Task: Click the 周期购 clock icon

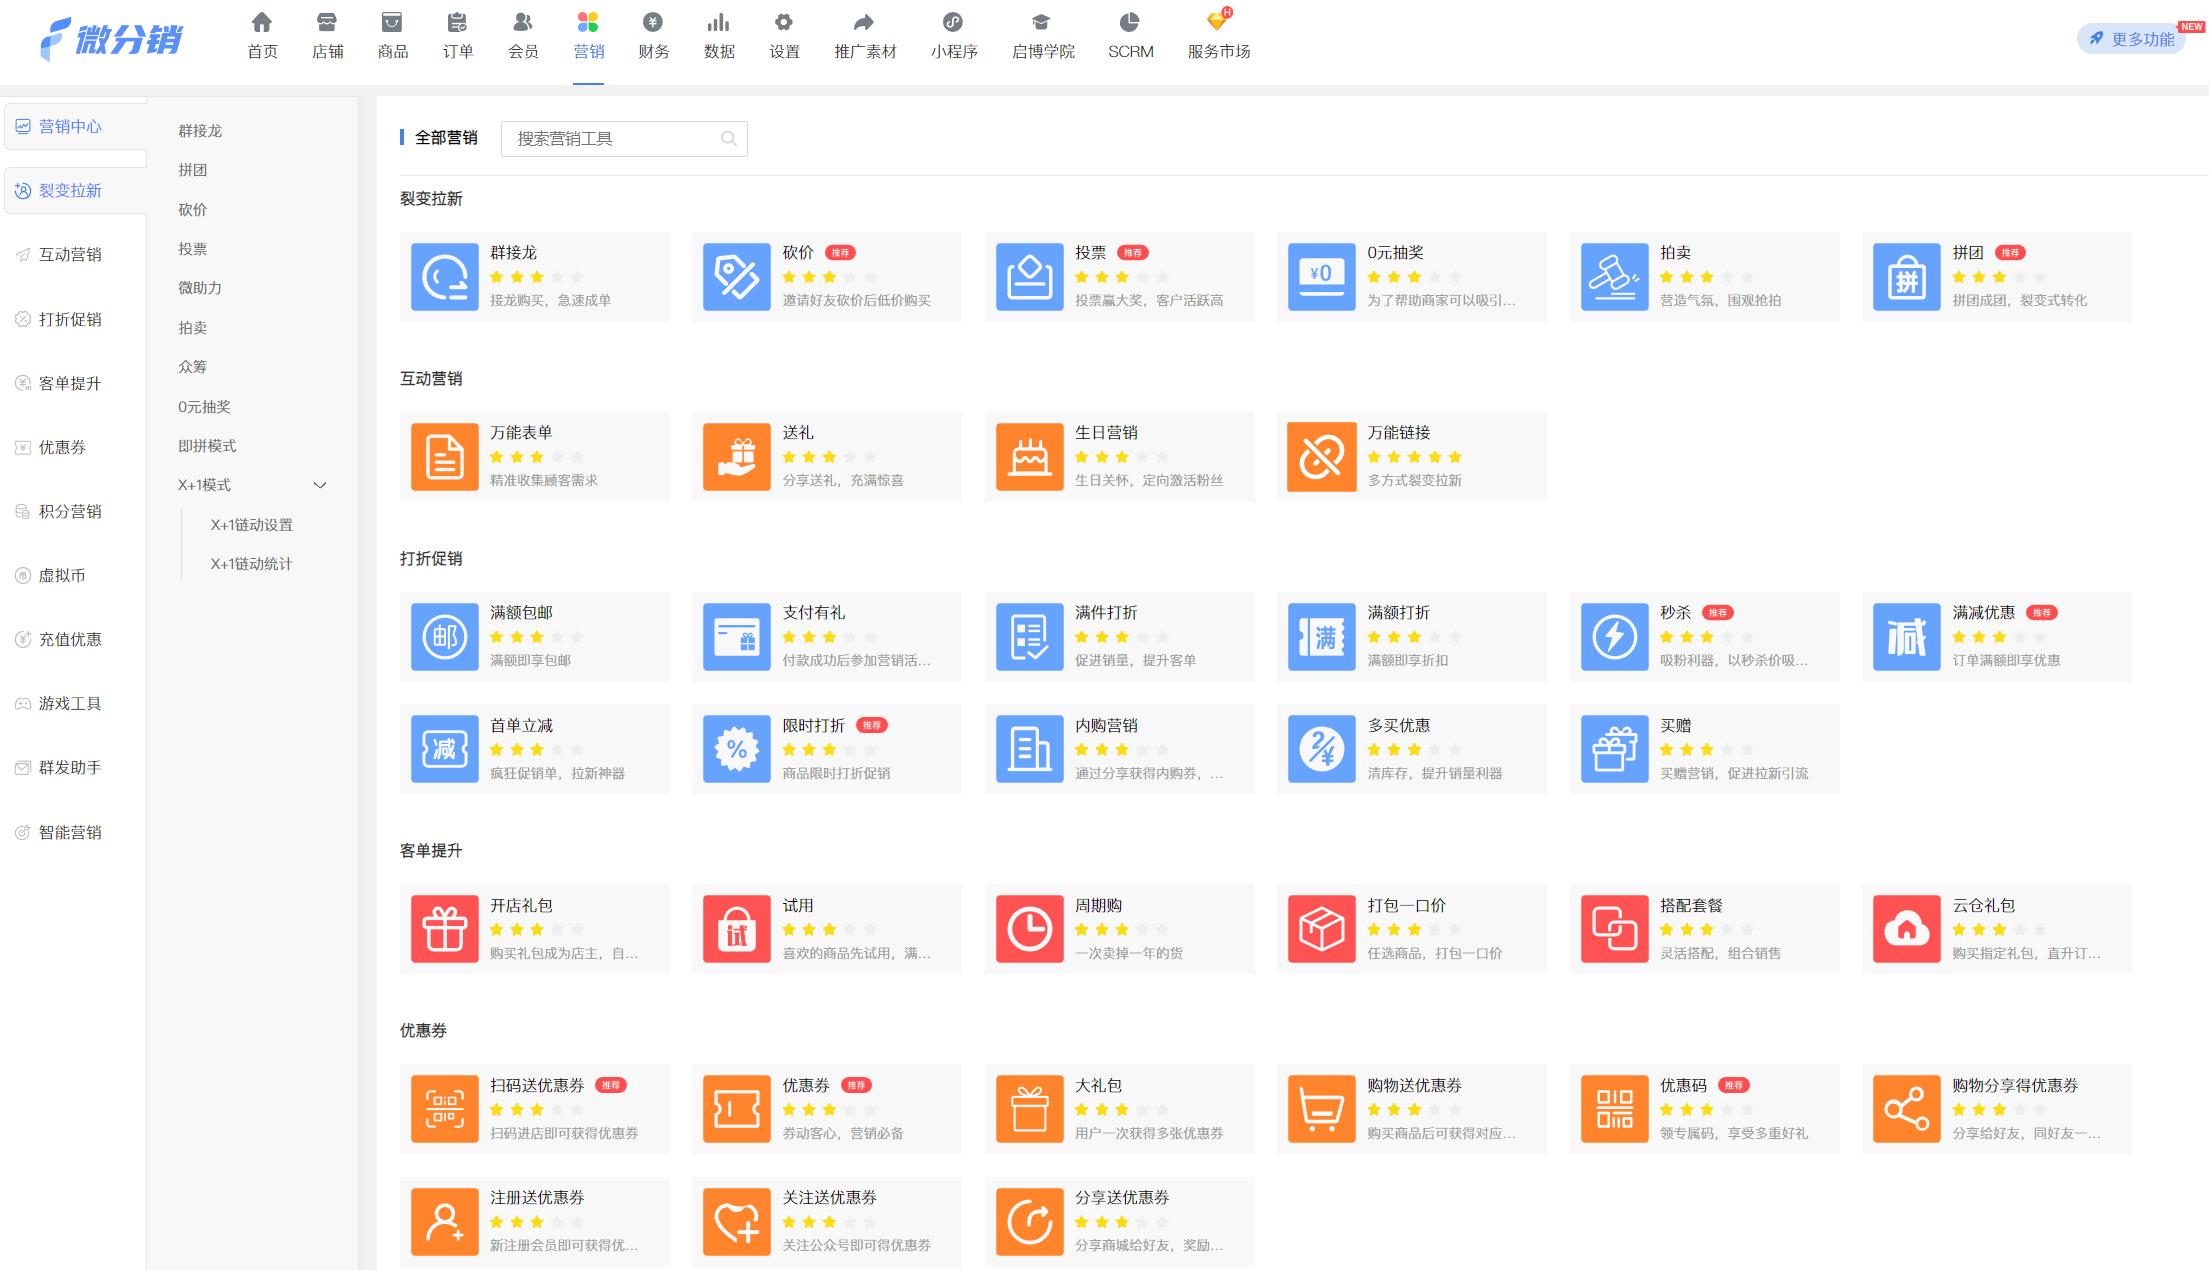Action: [x=1029, y=929]
